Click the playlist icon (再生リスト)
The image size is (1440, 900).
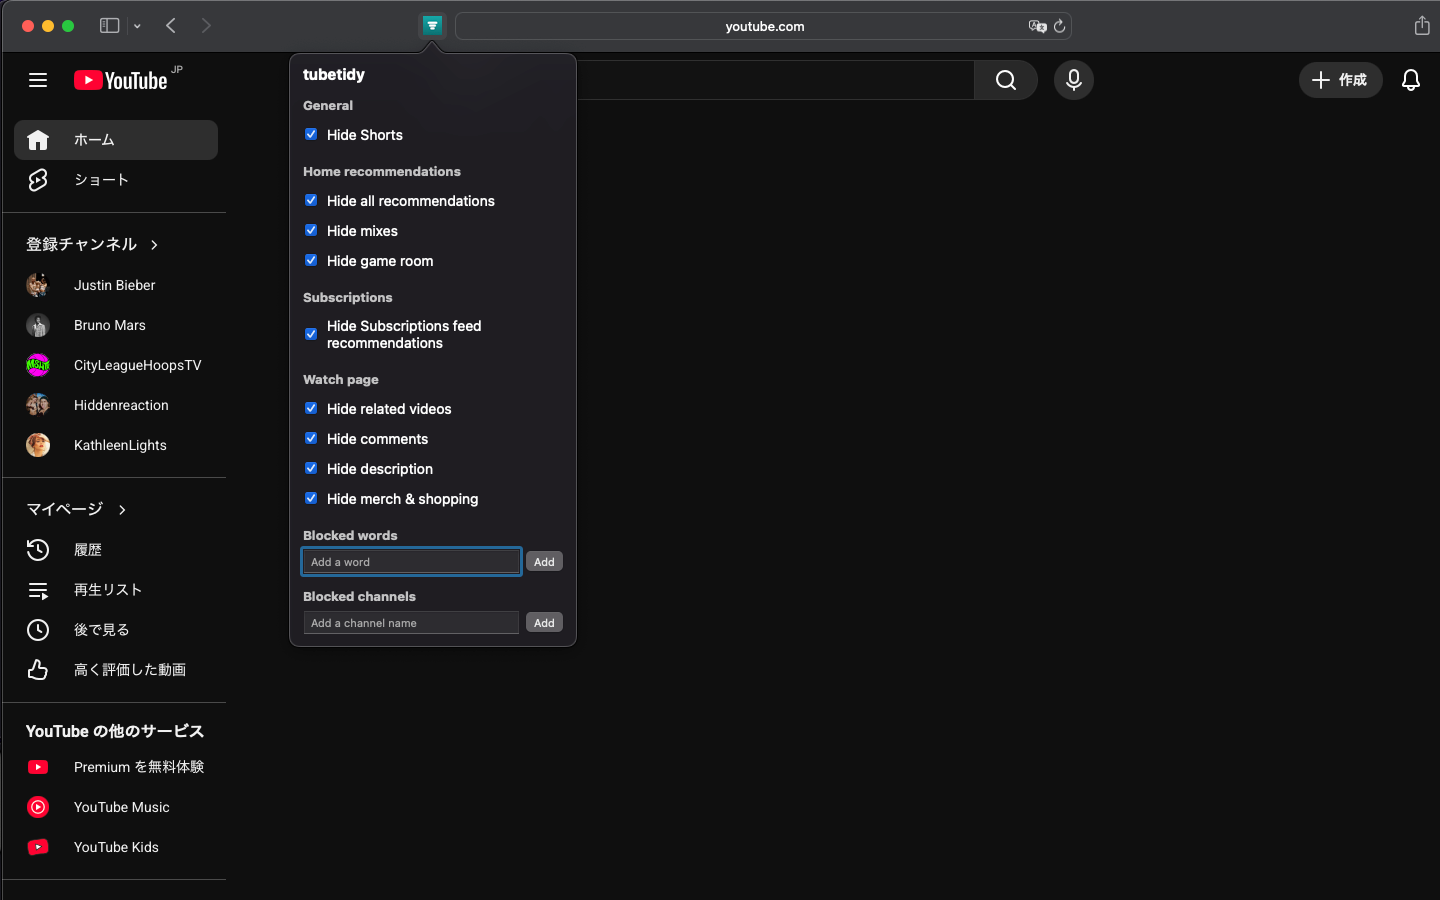[38, 590]
